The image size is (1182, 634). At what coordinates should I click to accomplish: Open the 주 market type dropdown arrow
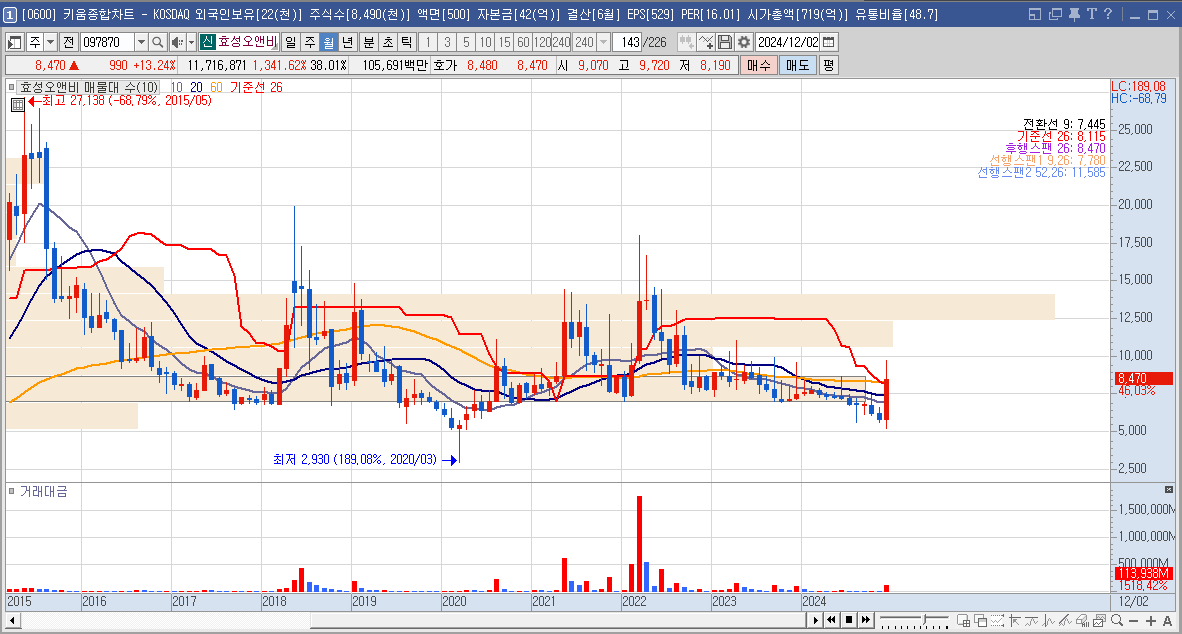(50, 42)
